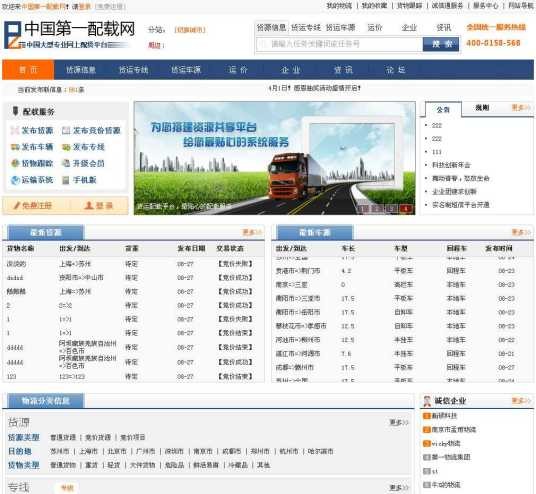The width and height of the screenshot is (536, 494).
Task: Open the 企业 navigation menu item
Action: coord(291,70)
